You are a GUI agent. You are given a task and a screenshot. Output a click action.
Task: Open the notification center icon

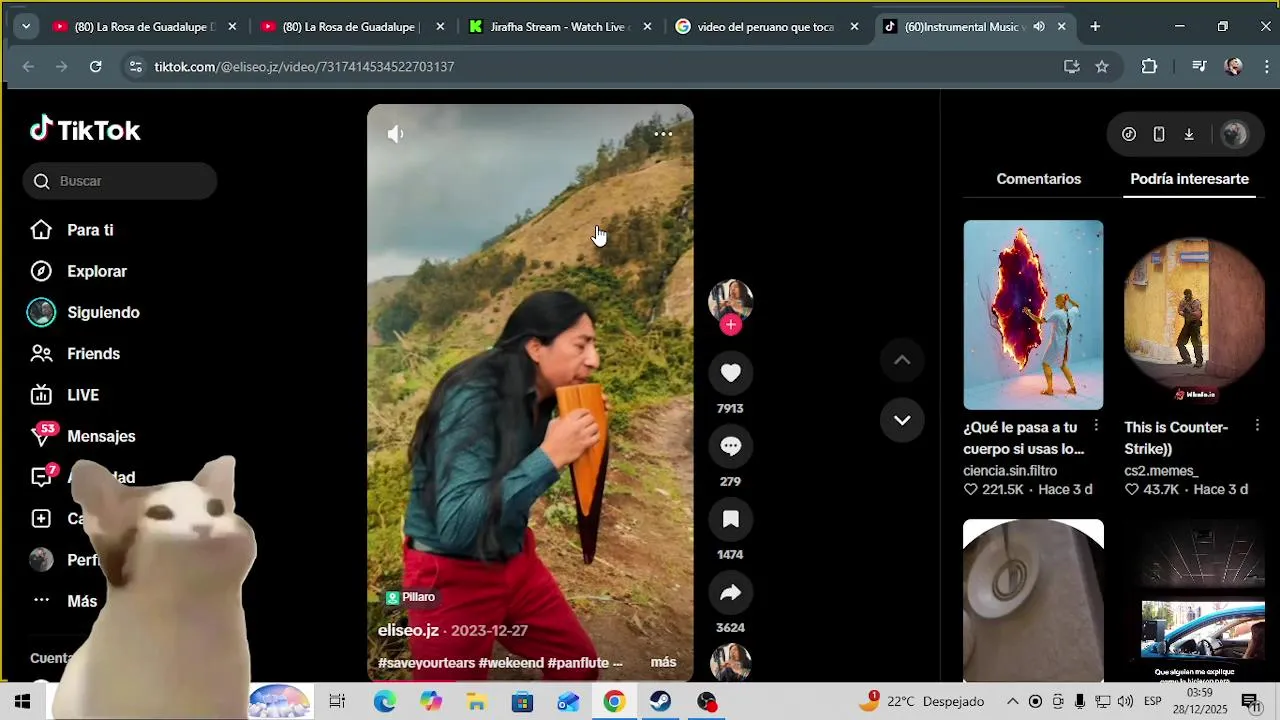(x=1251, y=702)
